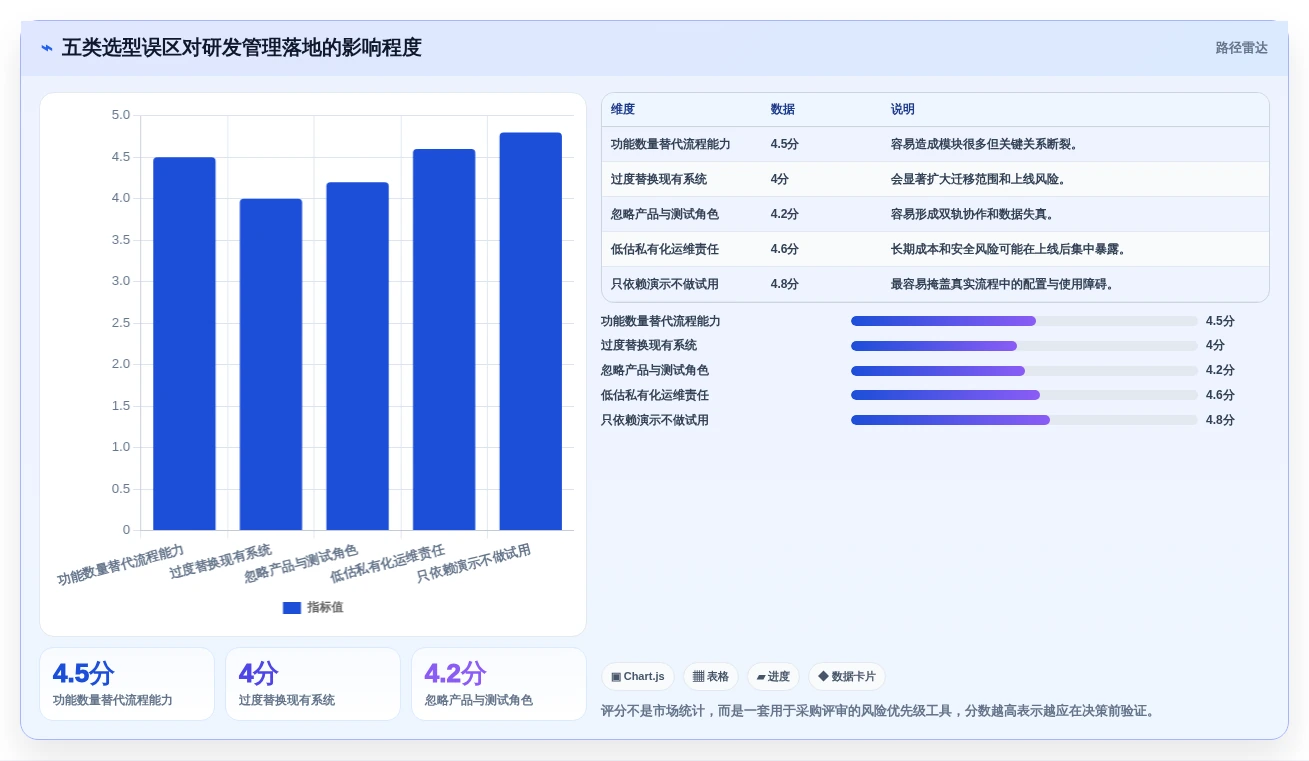Click progress bar for 忽略产品与测试角色

[x=1024, y=371]
